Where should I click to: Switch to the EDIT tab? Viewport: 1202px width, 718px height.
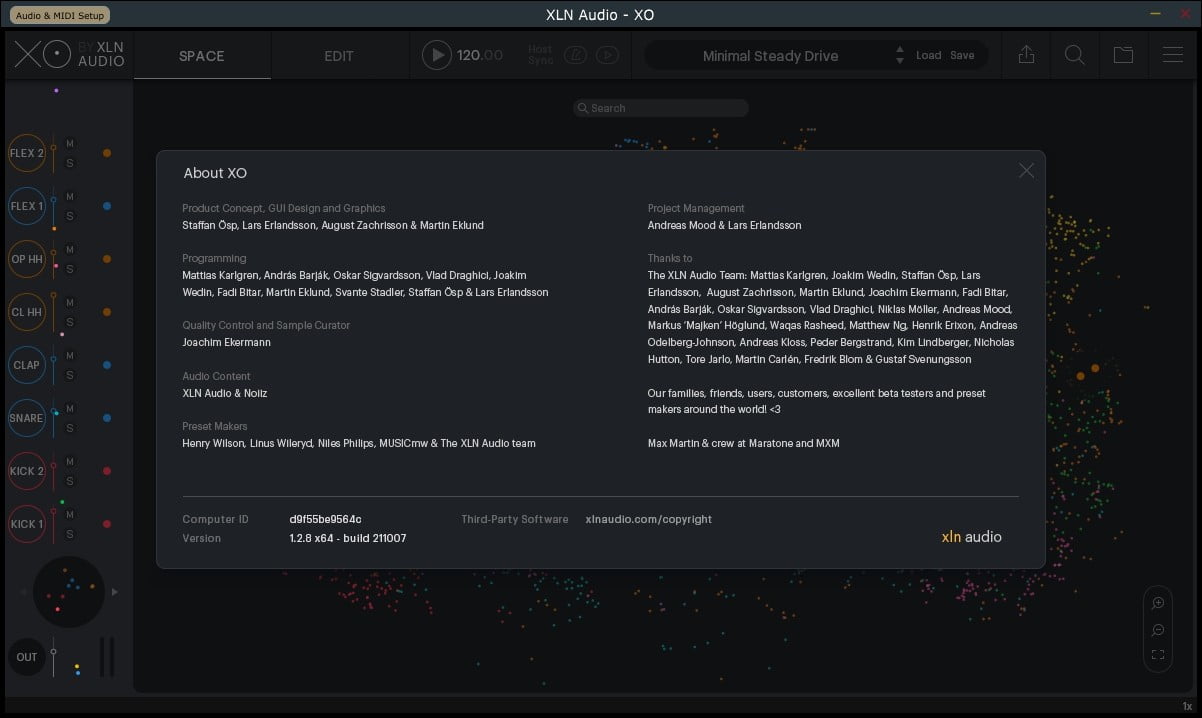(x=339, y=56)
